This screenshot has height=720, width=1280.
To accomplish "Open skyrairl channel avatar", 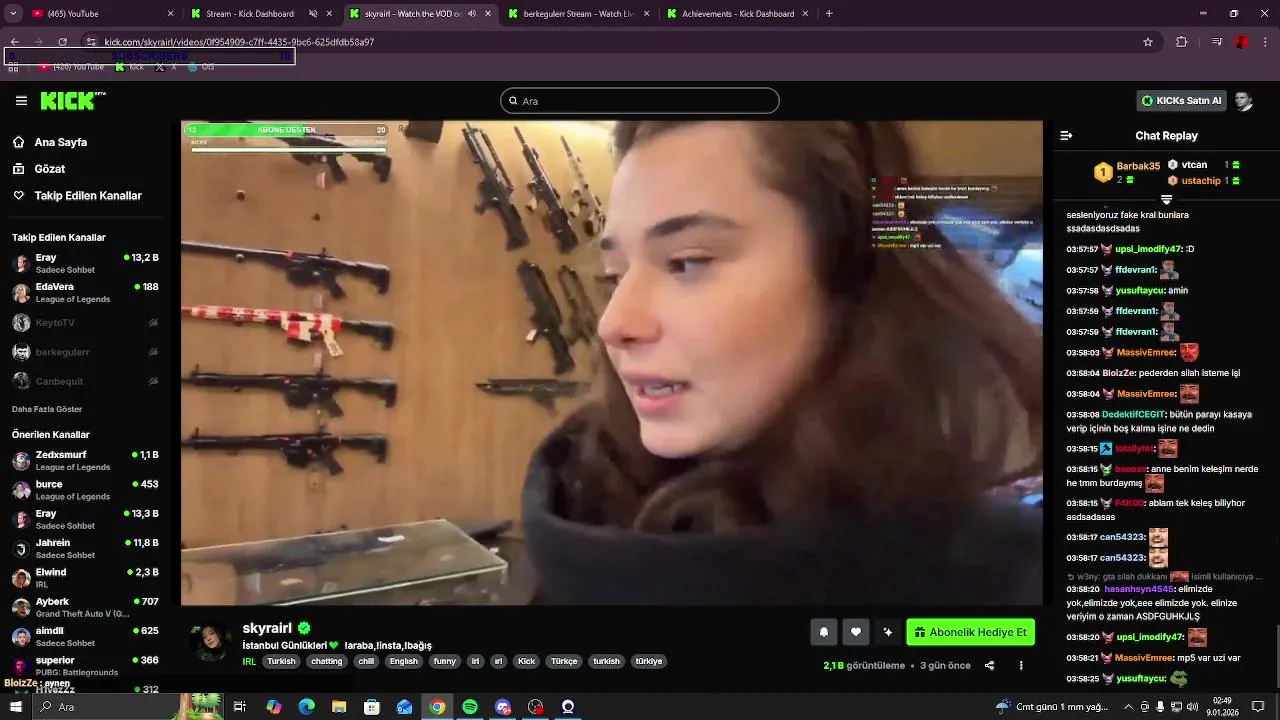I will [x=211, y=641].
